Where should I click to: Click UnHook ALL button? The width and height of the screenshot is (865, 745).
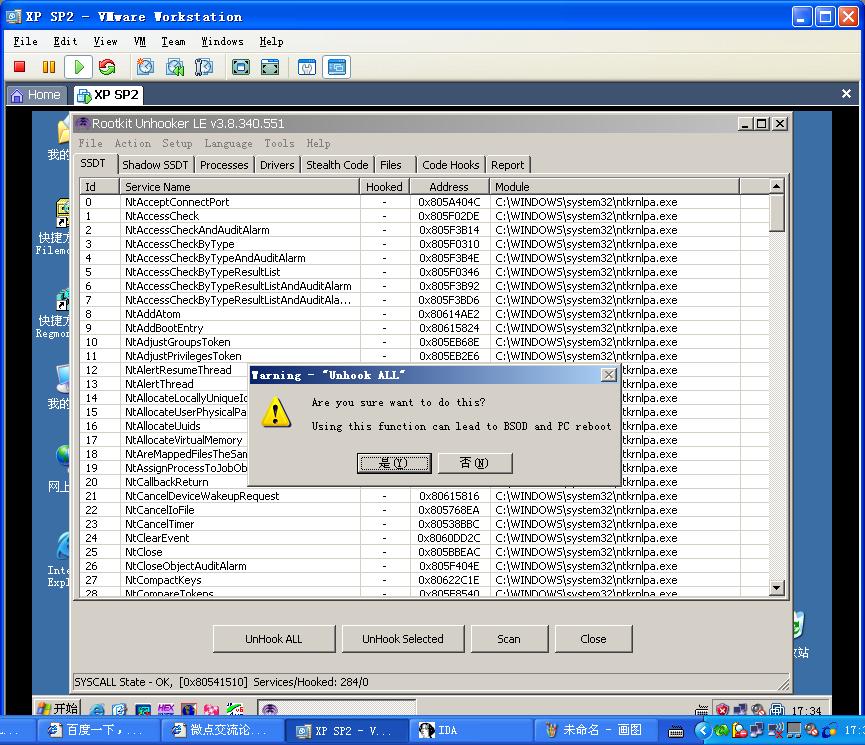point(274,639)
